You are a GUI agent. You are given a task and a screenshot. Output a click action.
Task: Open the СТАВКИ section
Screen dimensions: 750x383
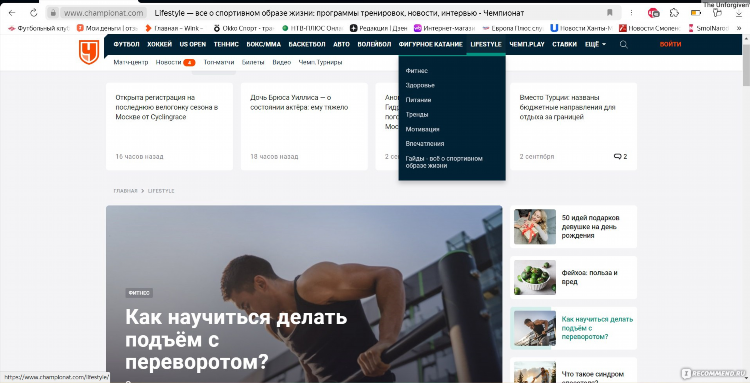(x=564, y=44)
